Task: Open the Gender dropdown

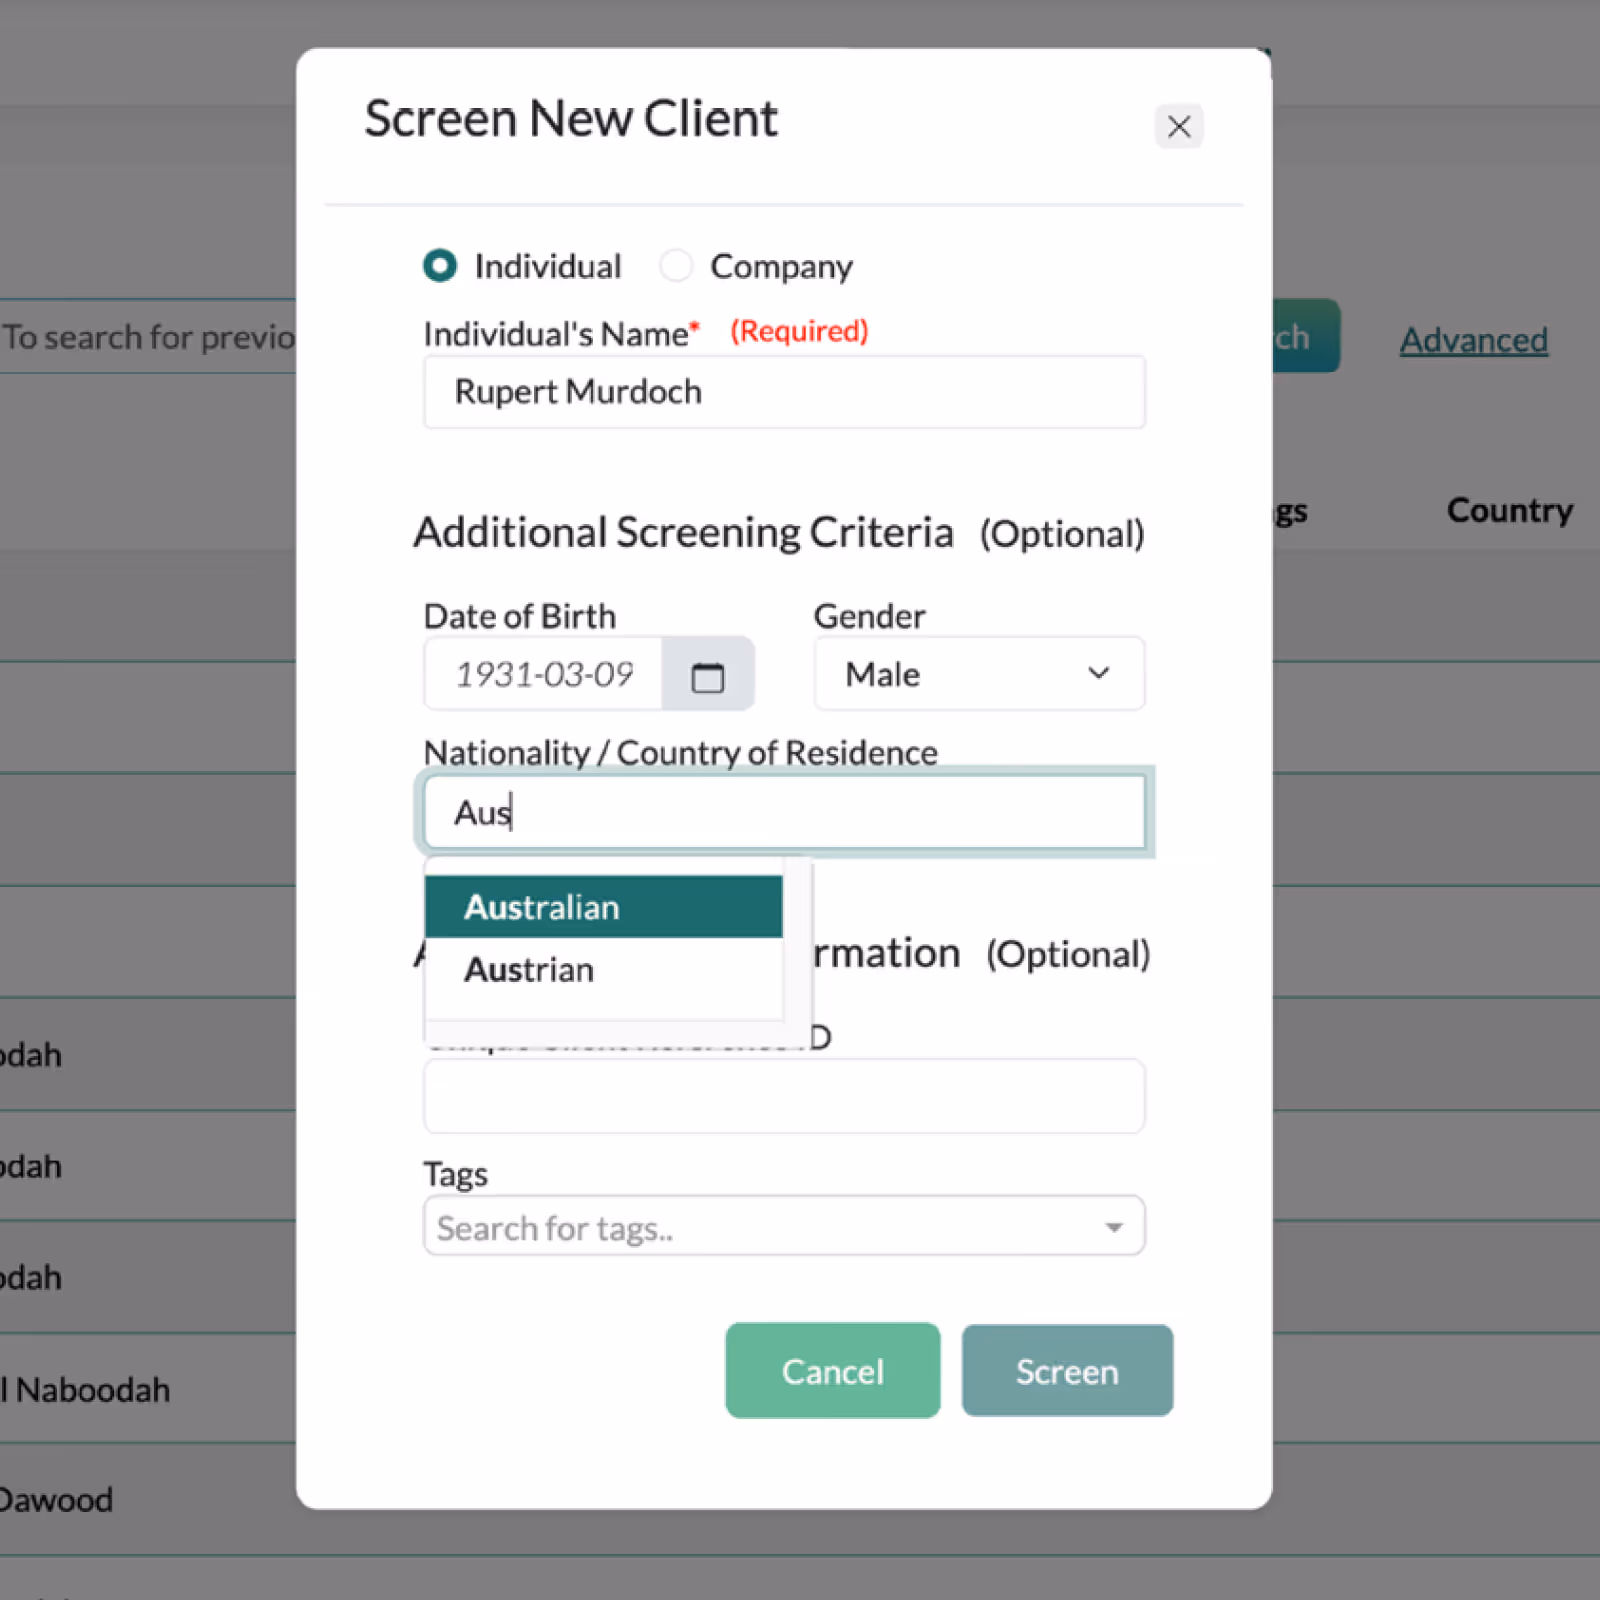Action: (979, 674)
